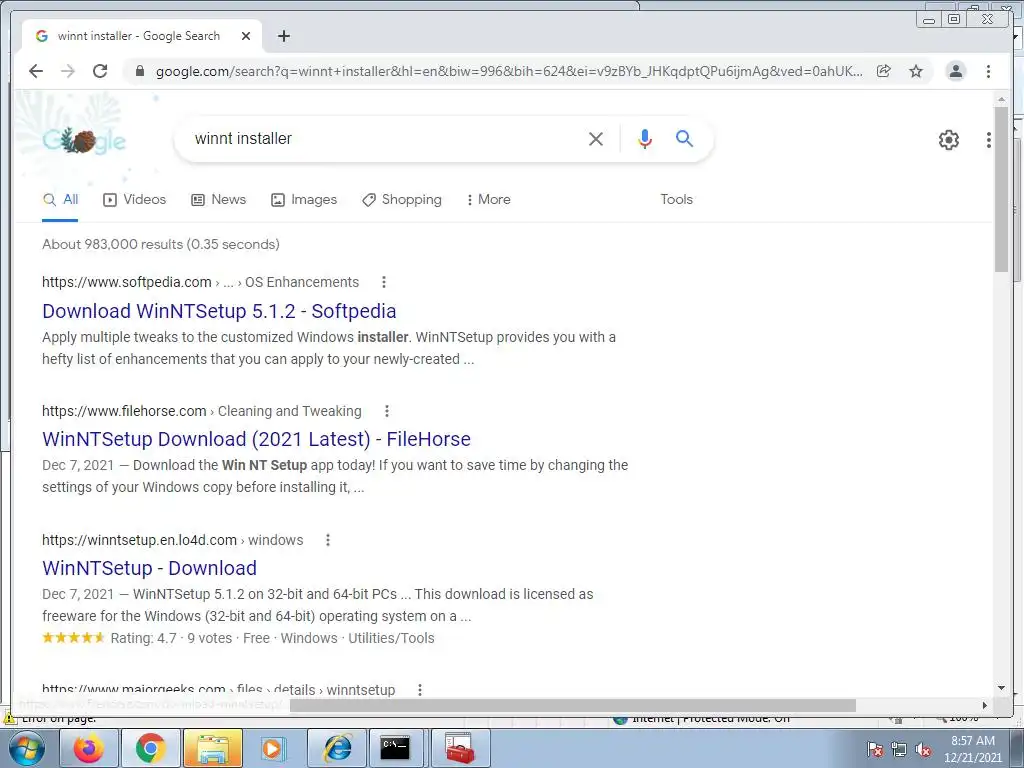
Task: Click the filehorse.com URL breadcrumb
Action: [202, 411]
